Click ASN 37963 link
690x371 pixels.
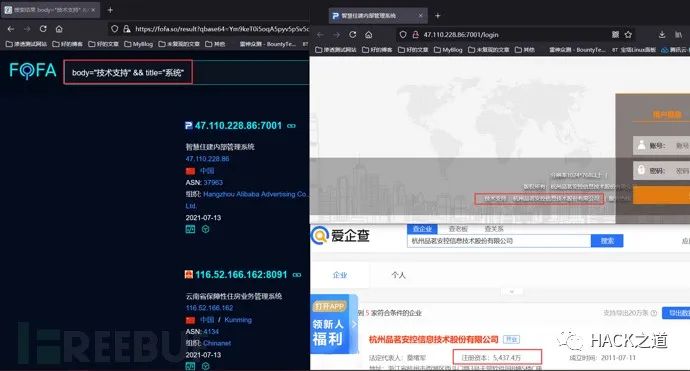pyautogui.click(x=213, y=182)
